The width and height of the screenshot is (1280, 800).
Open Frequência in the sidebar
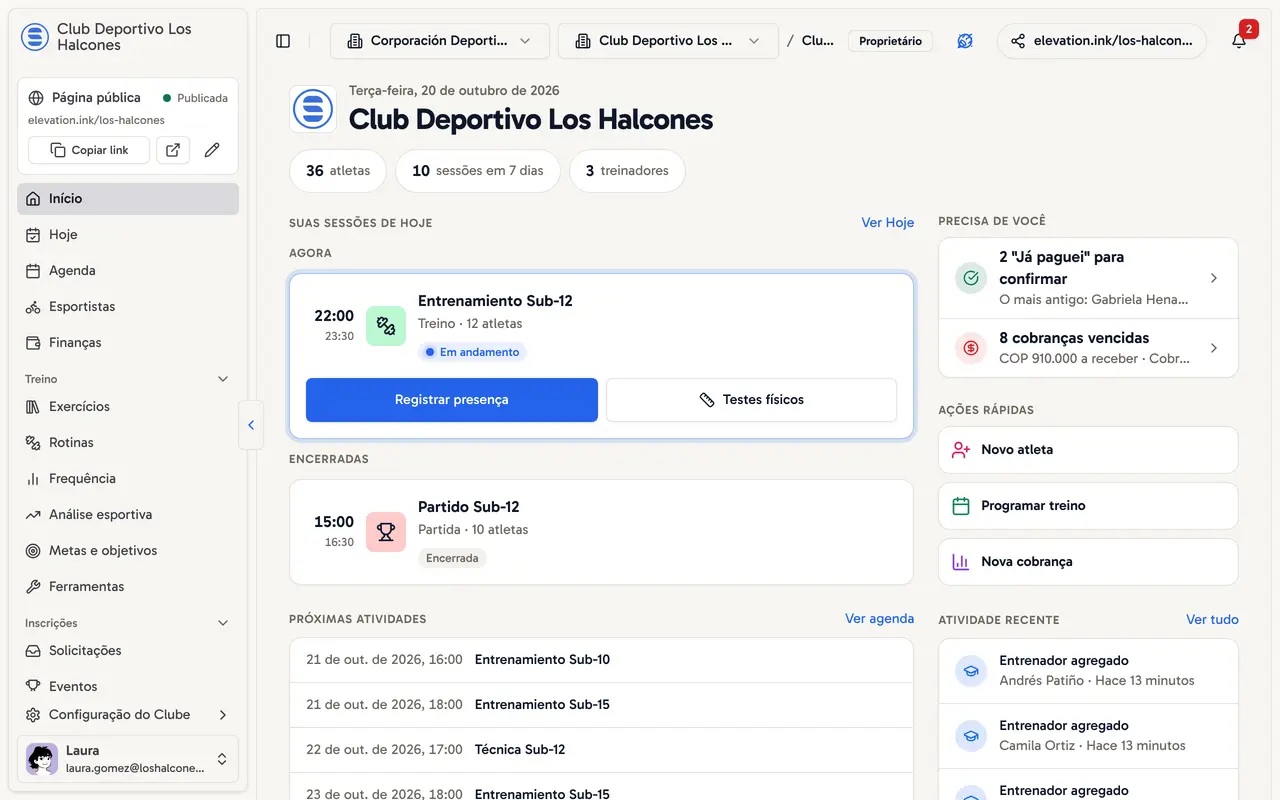coord(128,479)
